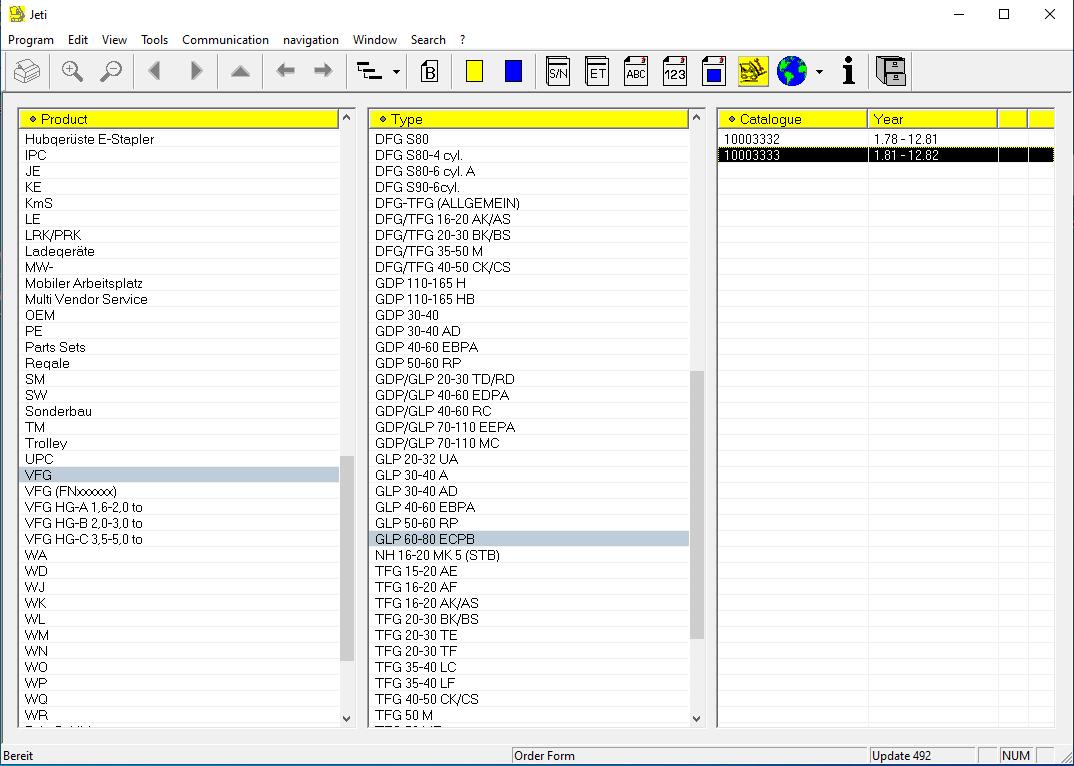Image resolution: width=1074 pixels, height=766 pixels.
Task: Click the Type list scroll down arrow
Action: point(697,719)
